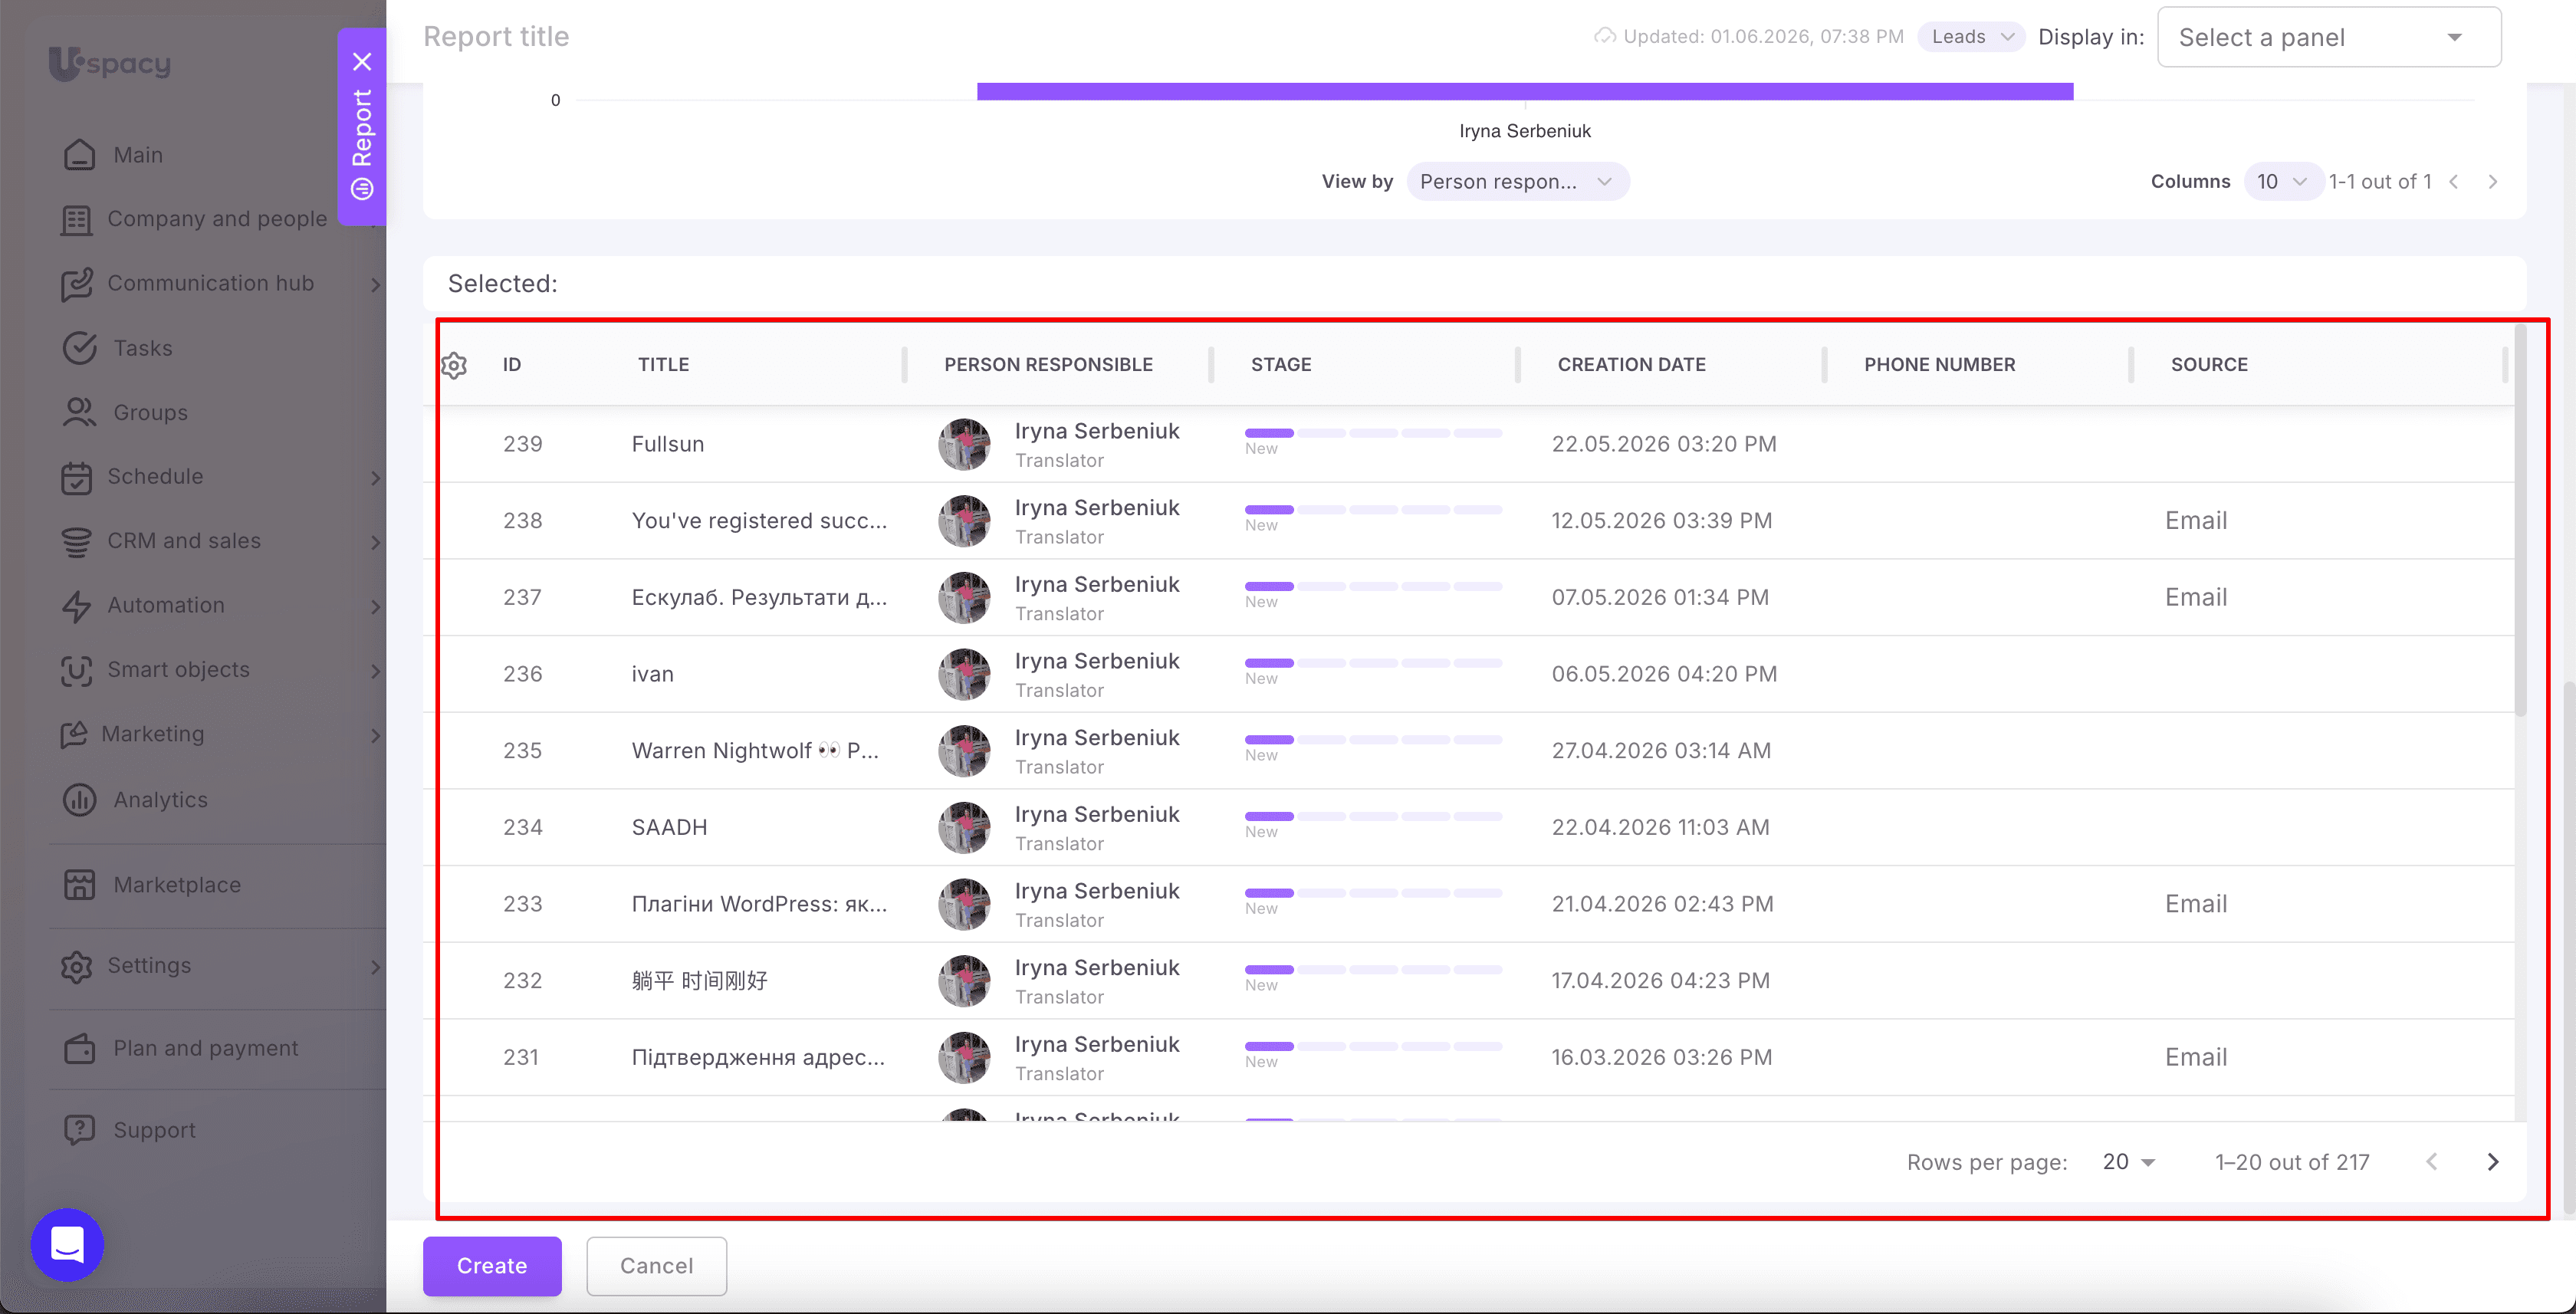Image resolution: width=2576 pixels, height=1314 pixels.
Task: Click Company and people building icon
Action: (x=77, y=219)
